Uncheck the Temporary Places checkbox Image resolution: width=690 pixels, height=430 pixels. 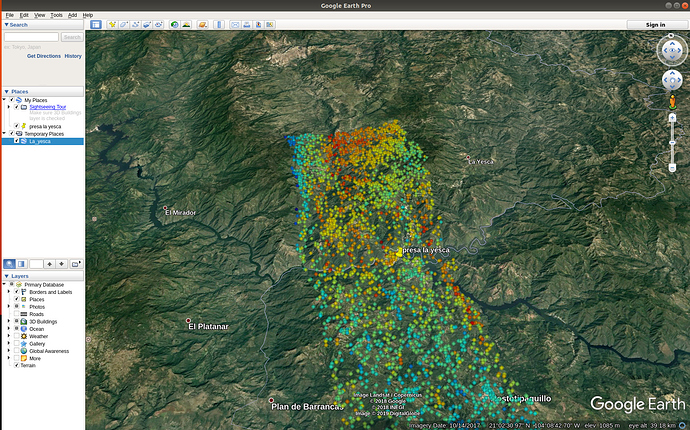point(12,134)
